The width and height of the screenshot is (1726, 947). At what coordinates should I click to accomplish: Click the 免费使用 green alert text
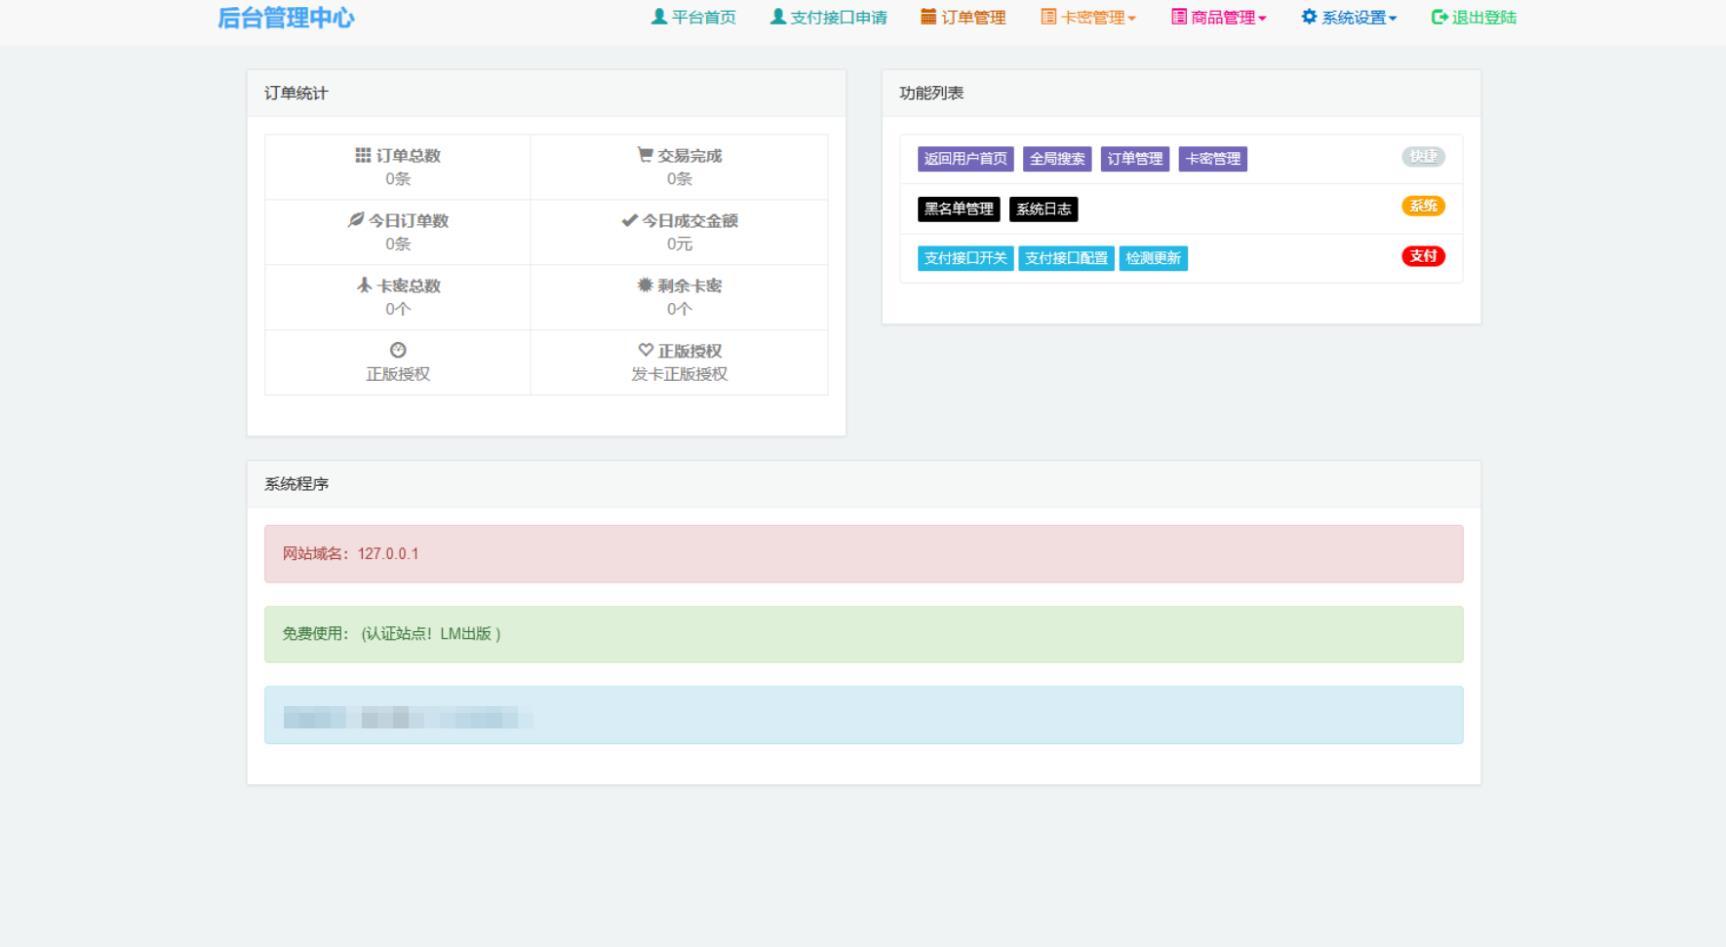391,634
